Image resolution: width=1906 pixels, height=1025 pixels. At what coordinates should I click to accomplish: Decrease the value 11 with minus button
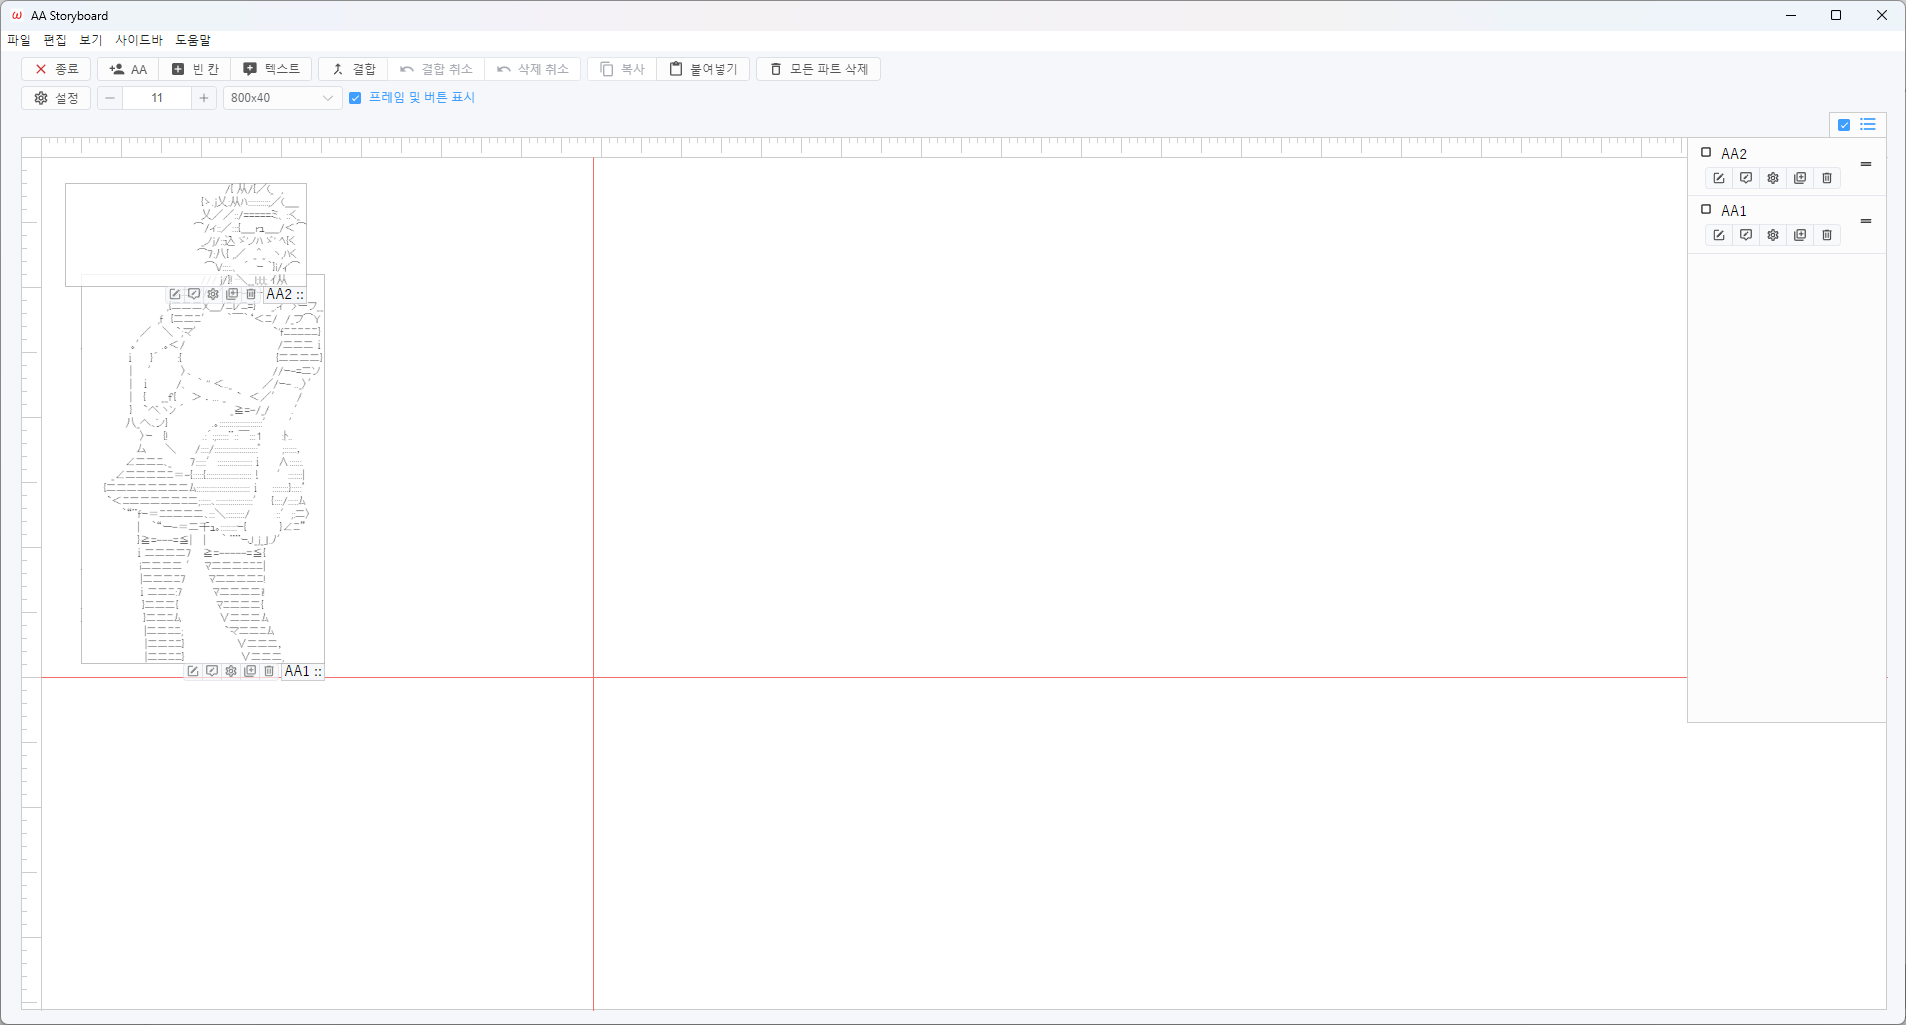click(x=110, y=98)
